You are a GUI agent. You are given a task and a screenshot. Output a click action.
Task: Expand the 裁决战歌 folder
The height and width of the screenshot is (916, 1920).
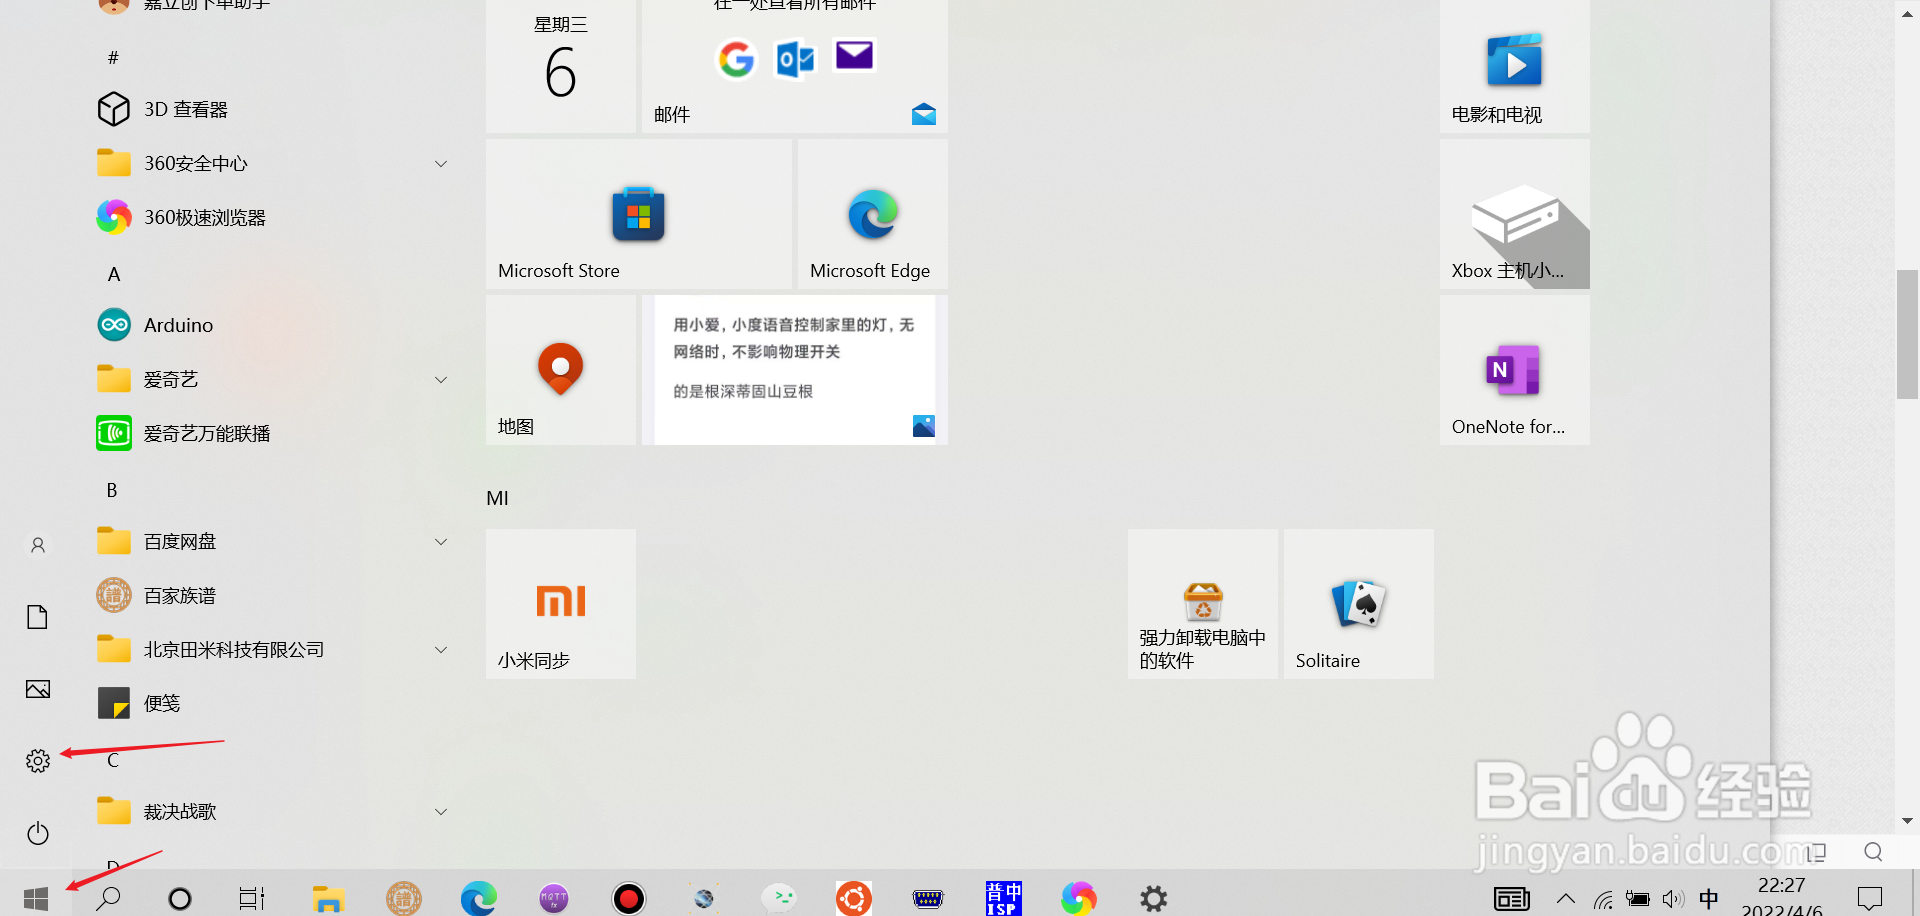coord(270,811)
